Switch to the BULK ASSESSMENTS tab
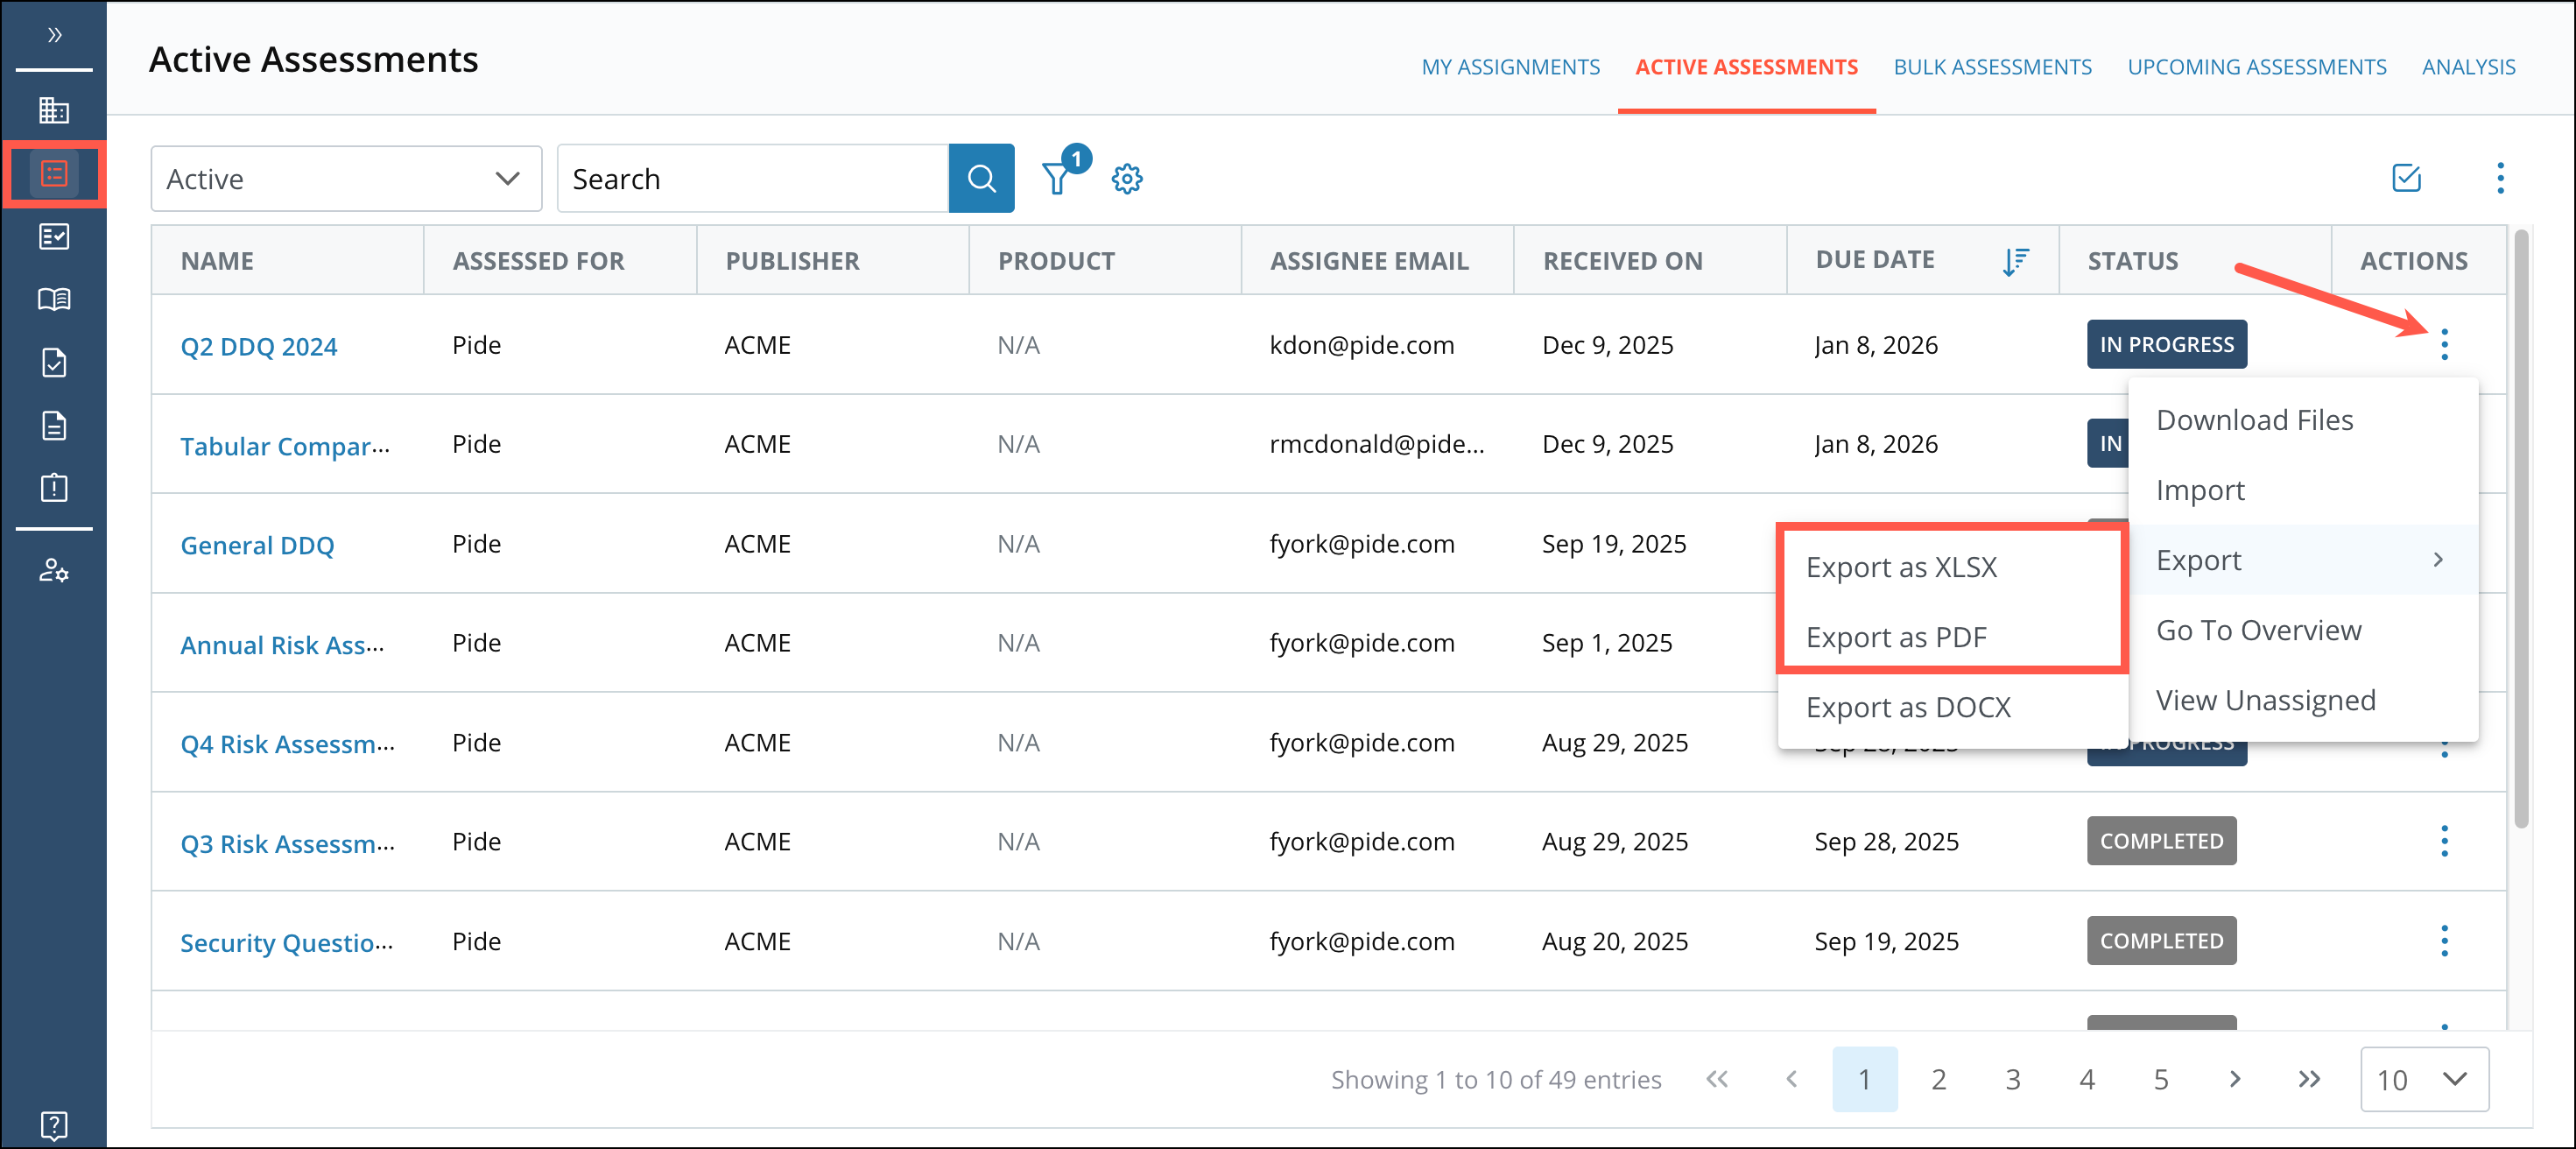This screenshot has width=2576, height=1149. pos(1992,66)
